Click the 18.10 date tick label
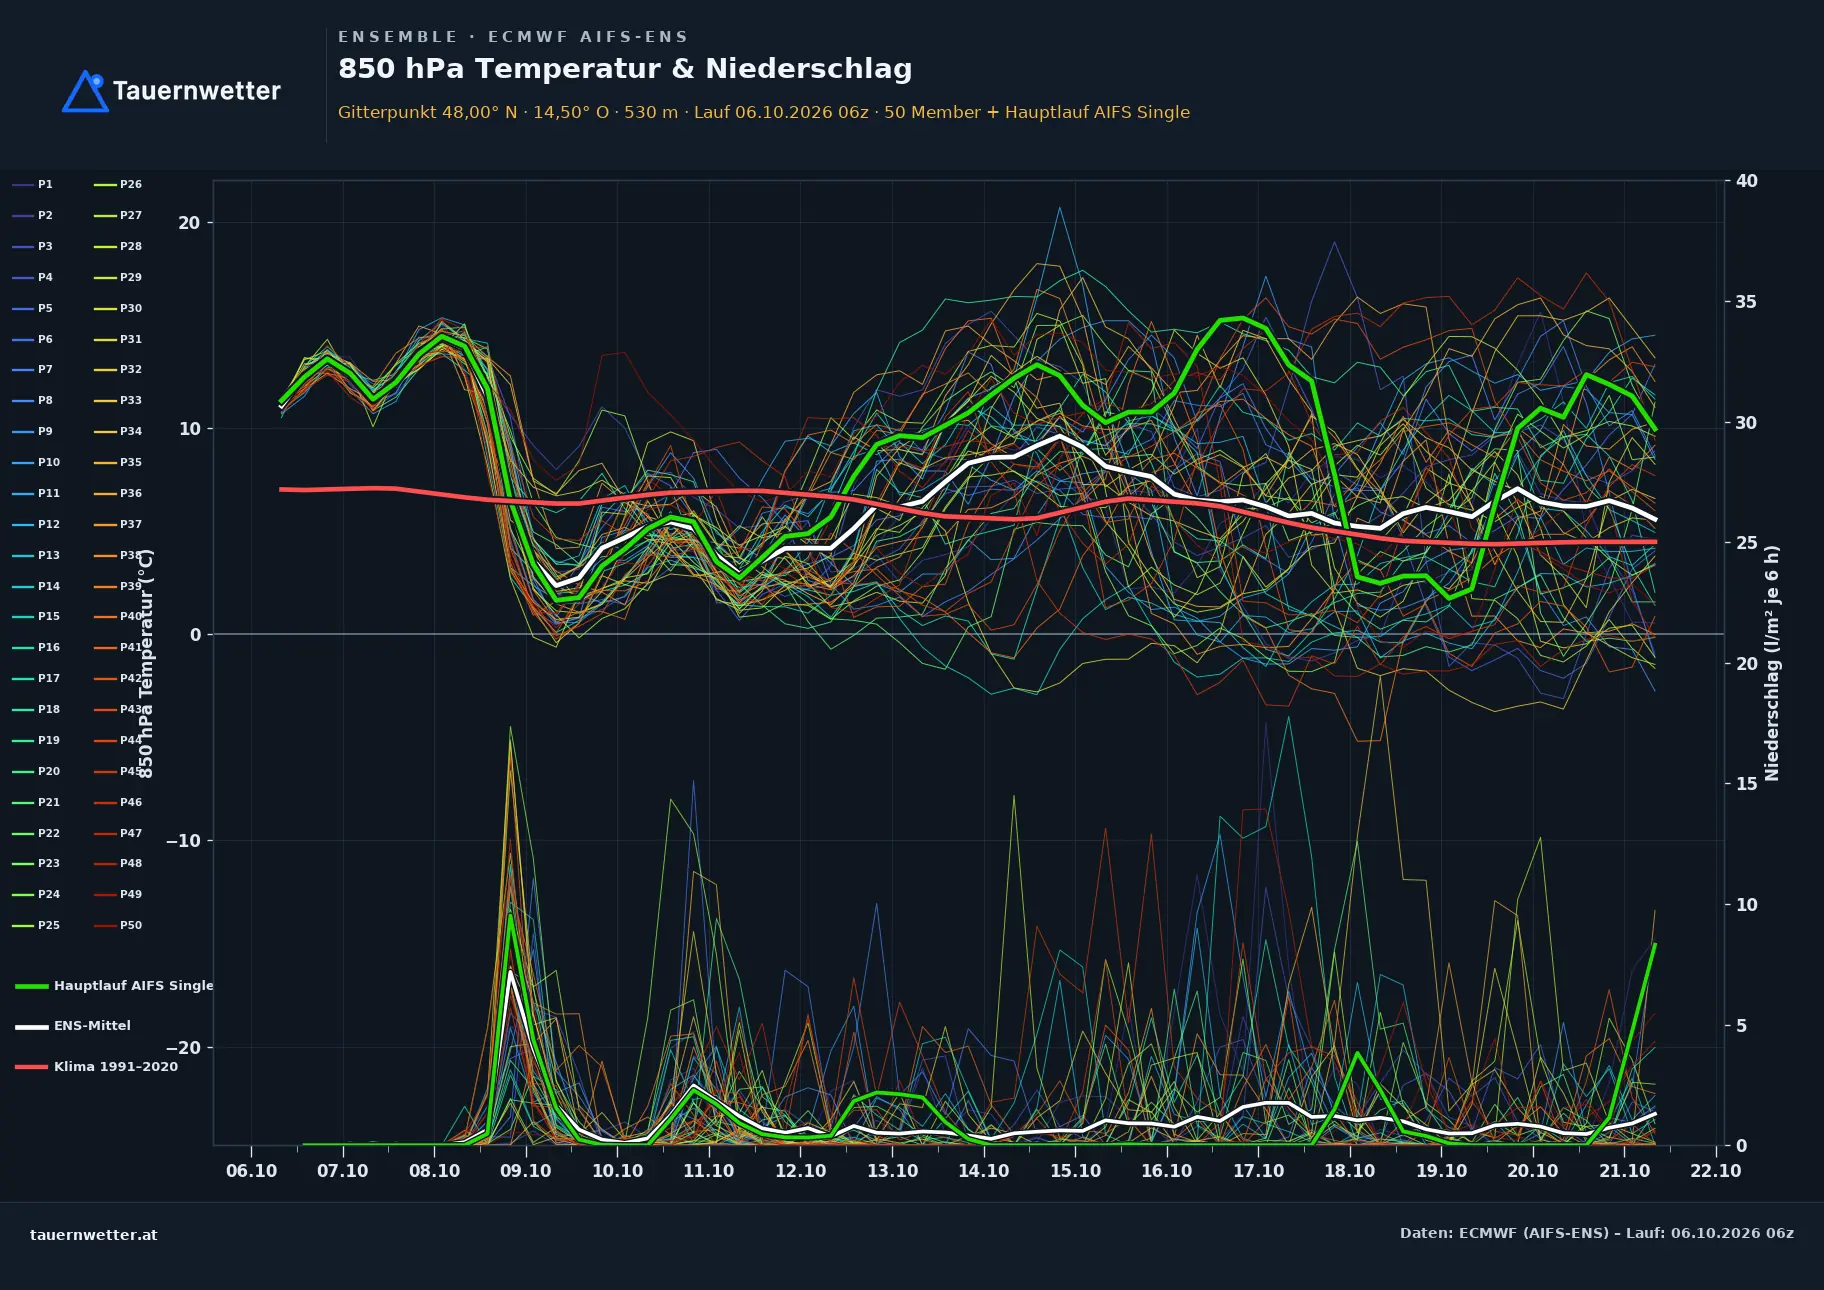1824x1290 pixels. [1350, 1171]
